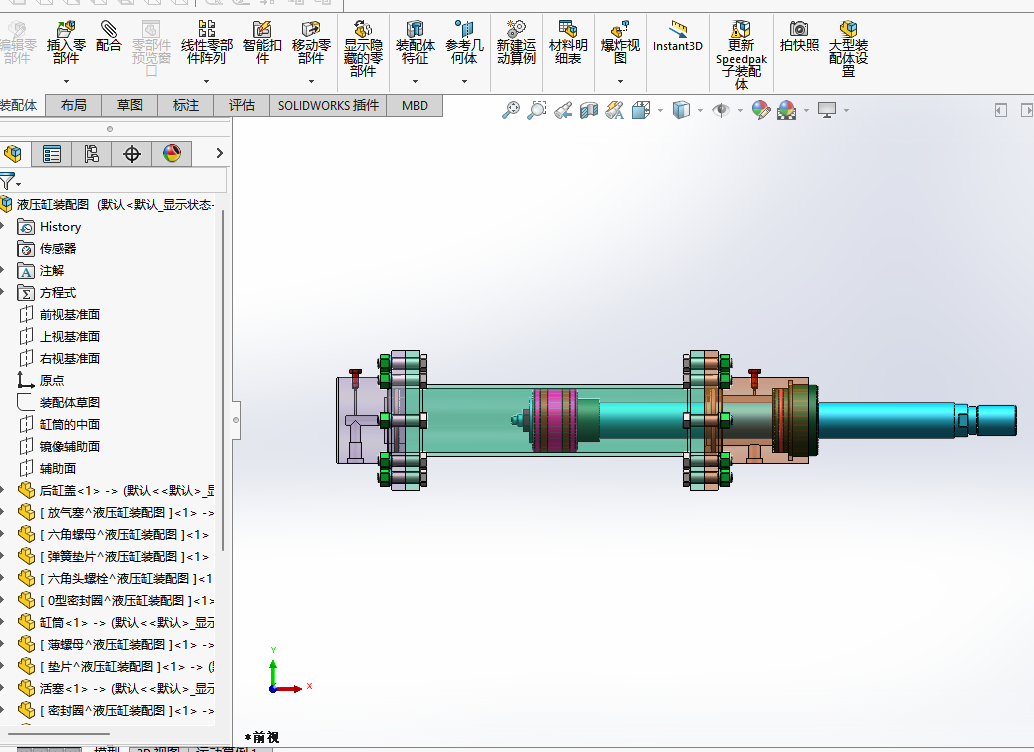Click Zoom to Fit magnifier icon
Image resolution: width=1034 pixels, height=752 pixels.
(x=510, y=110)
